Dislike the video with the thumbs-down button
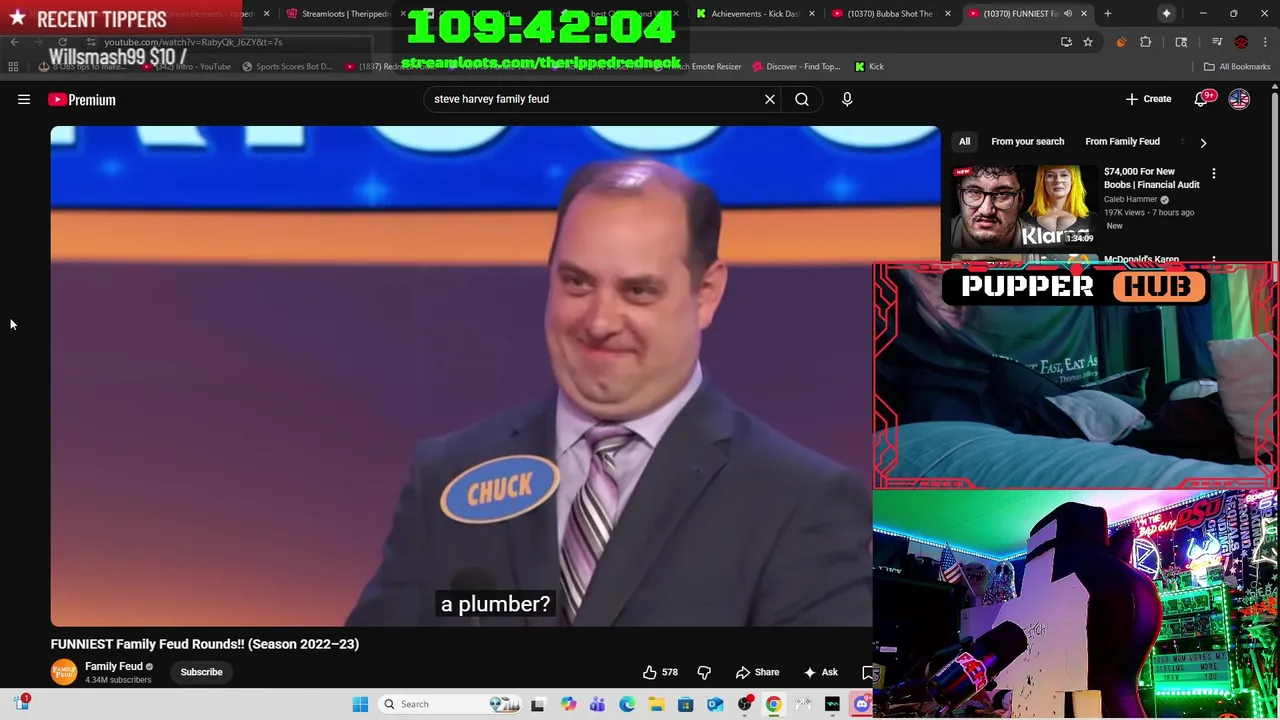Screen dimensions: 1280x720 point(704,672)
